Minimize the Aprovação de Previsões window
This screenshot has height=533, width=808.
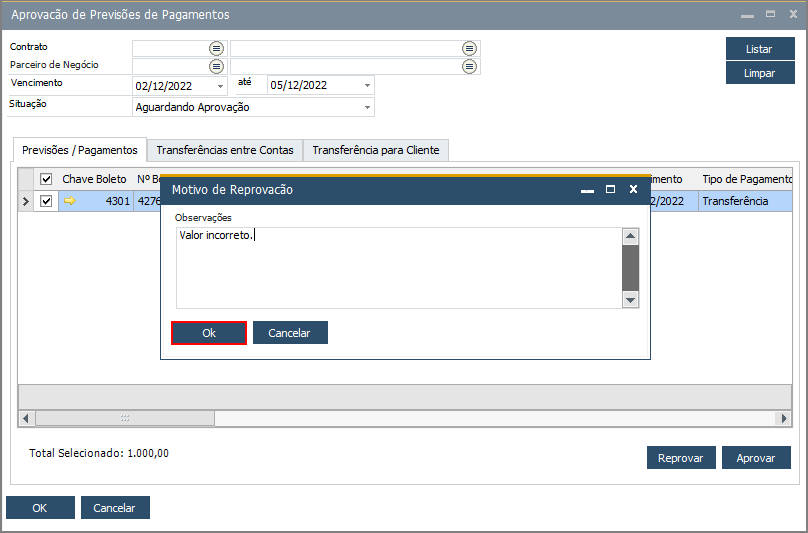(x=747, y=15)
